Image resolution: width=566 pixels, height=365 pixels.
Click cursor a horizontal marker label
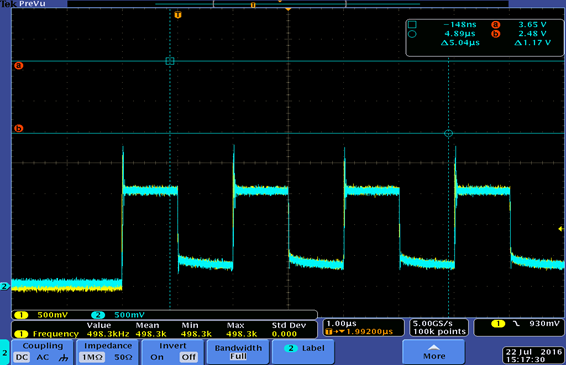click(x=18, y=65)
